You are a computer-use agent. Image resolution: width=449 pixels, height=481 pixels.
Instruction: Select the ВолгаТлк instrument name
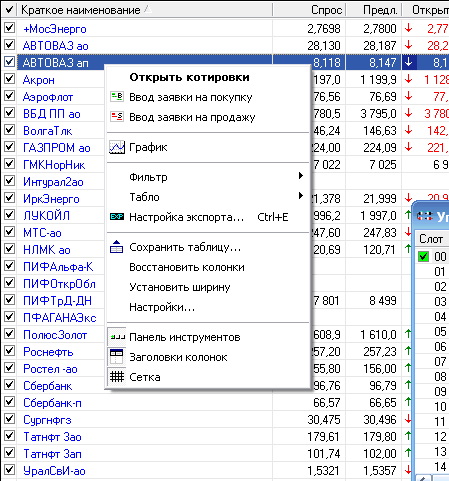point(47,131)
